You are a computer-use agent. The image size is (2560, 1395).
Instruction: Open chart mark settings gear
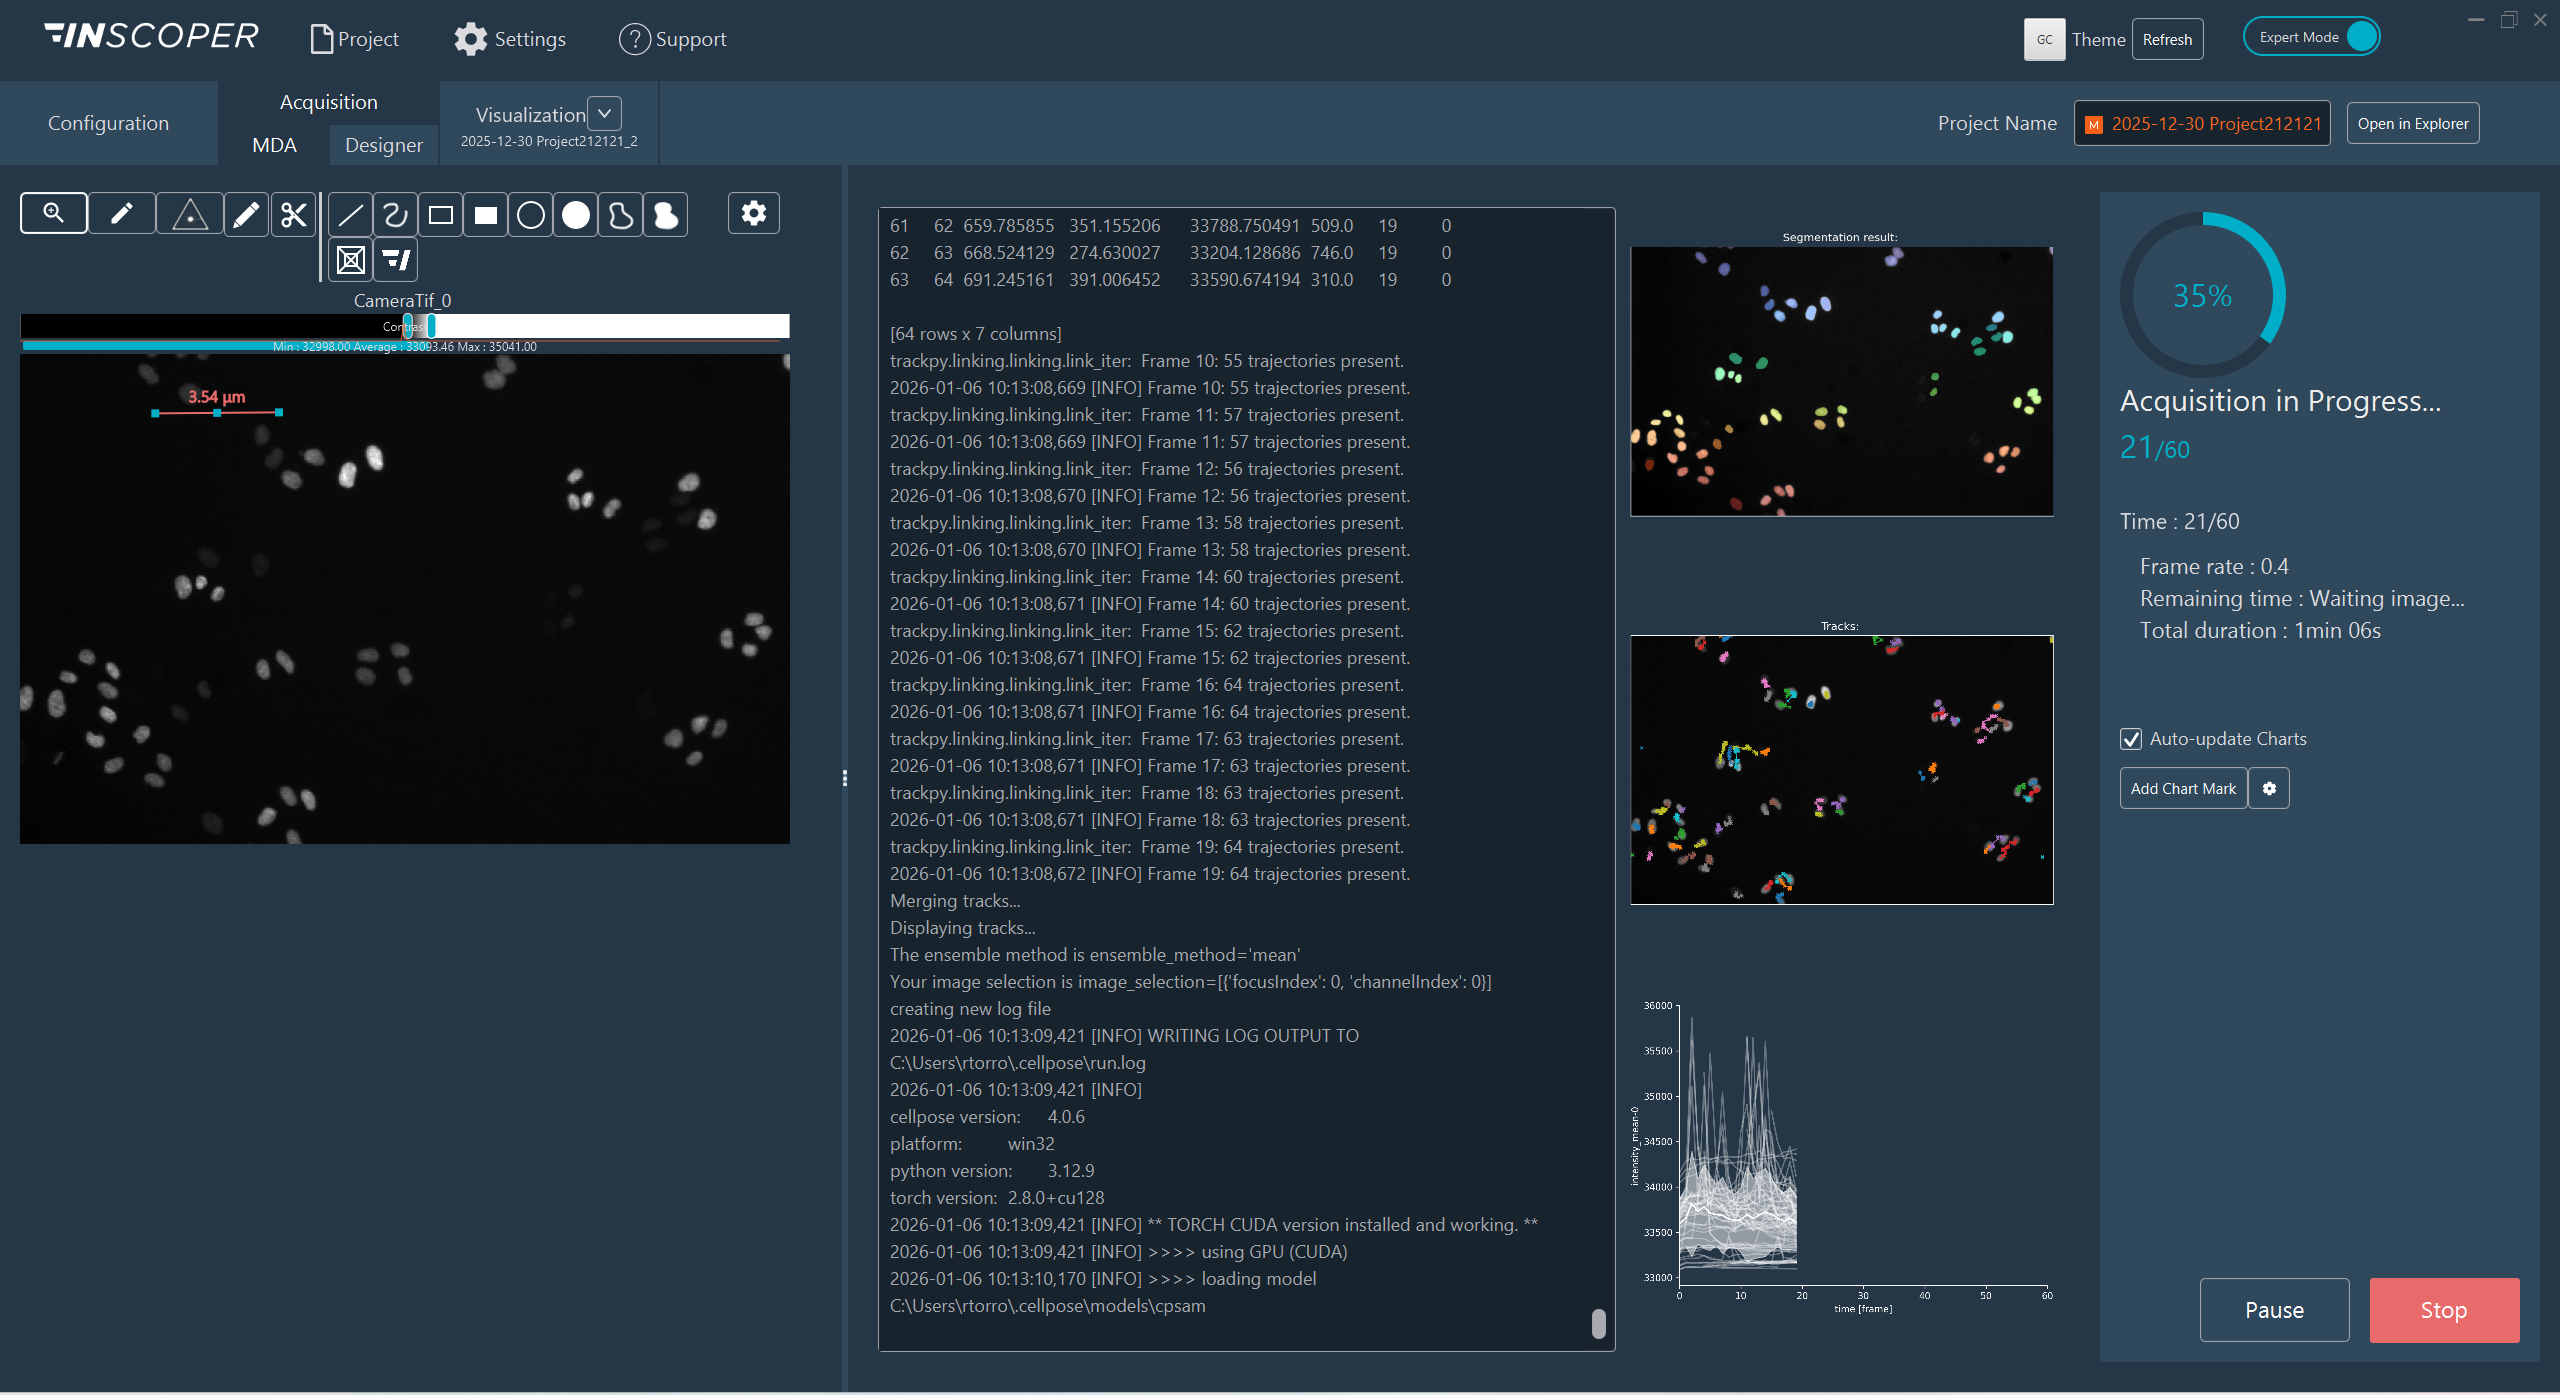(x=2269, y=788)
